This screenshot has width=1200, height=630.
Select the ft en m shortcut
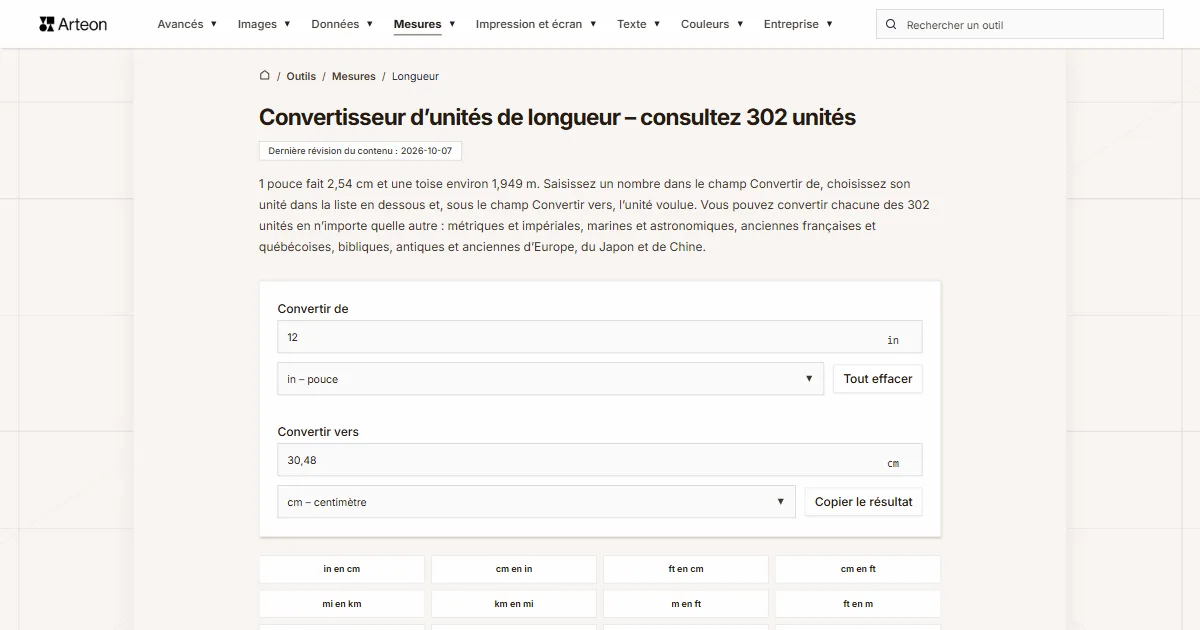click(858, 604)
